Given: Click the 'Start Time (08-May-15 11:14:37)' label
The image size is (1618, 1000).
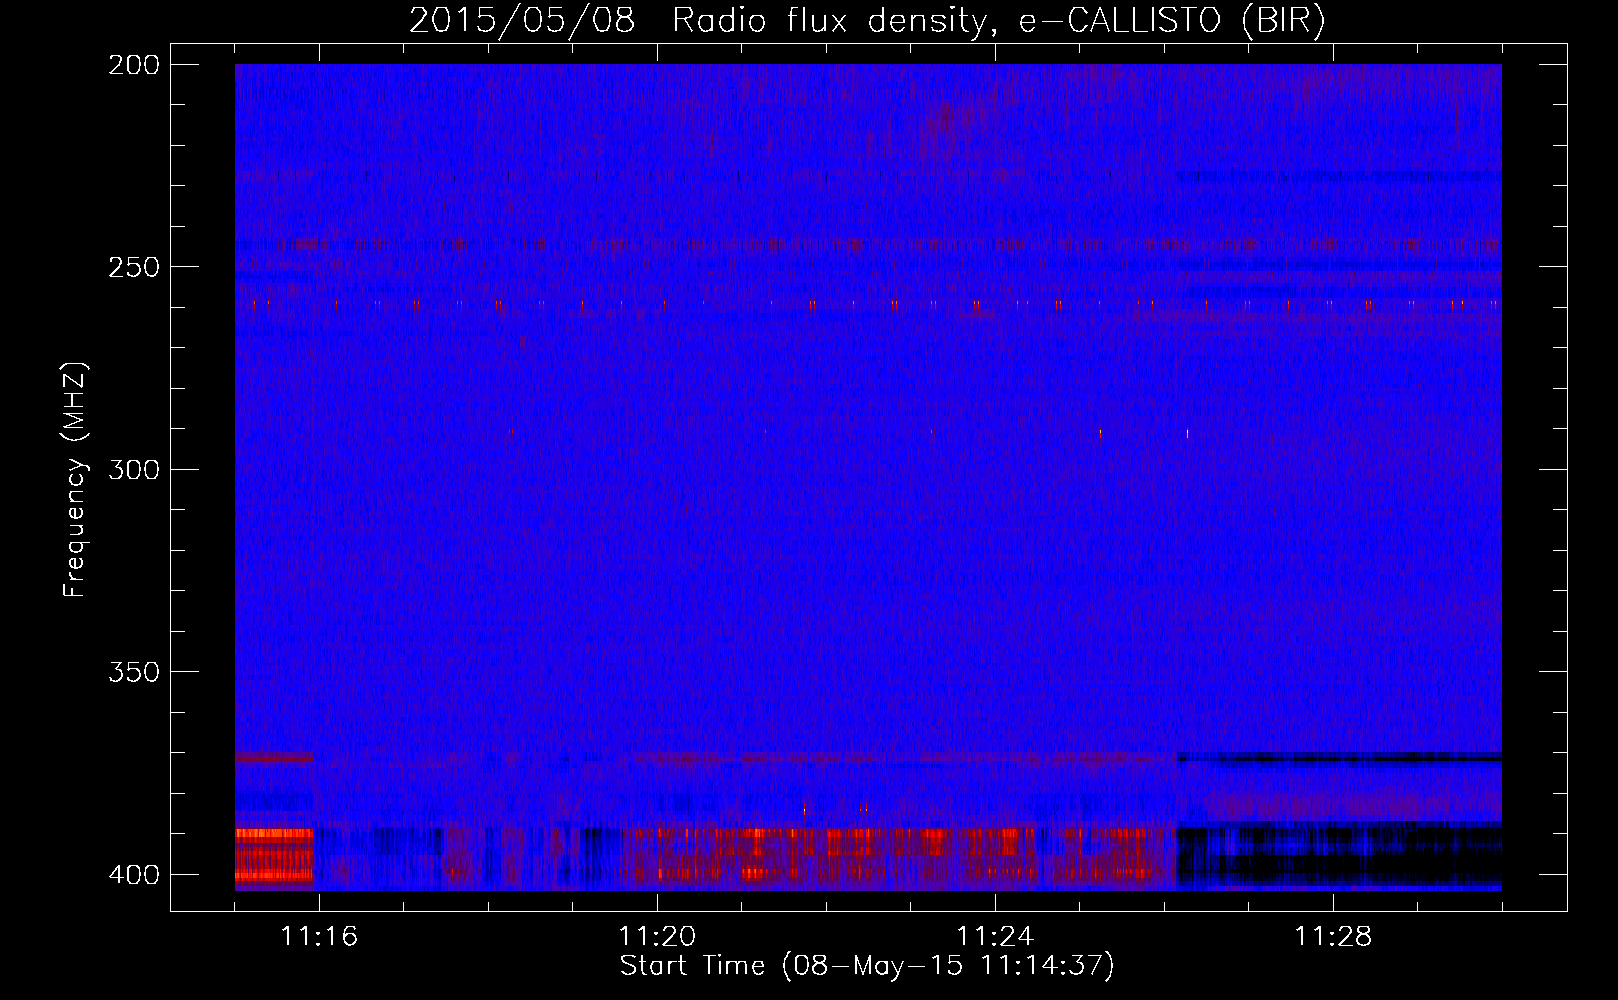Looking at the screenshot, I should tap(867, 966).
